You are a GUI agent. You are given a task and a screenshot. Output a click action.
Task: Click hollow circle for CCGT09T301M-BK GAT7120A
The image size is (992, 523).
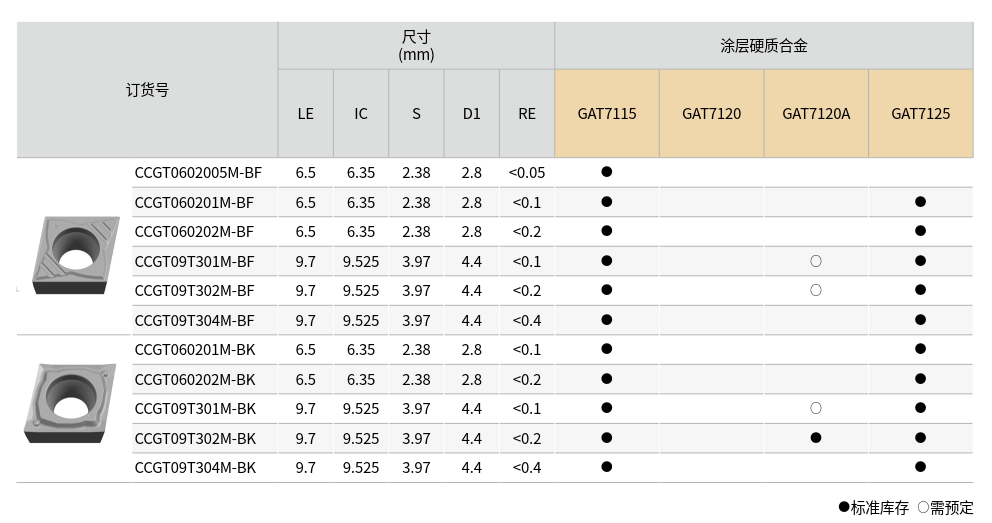coord(816,408)
